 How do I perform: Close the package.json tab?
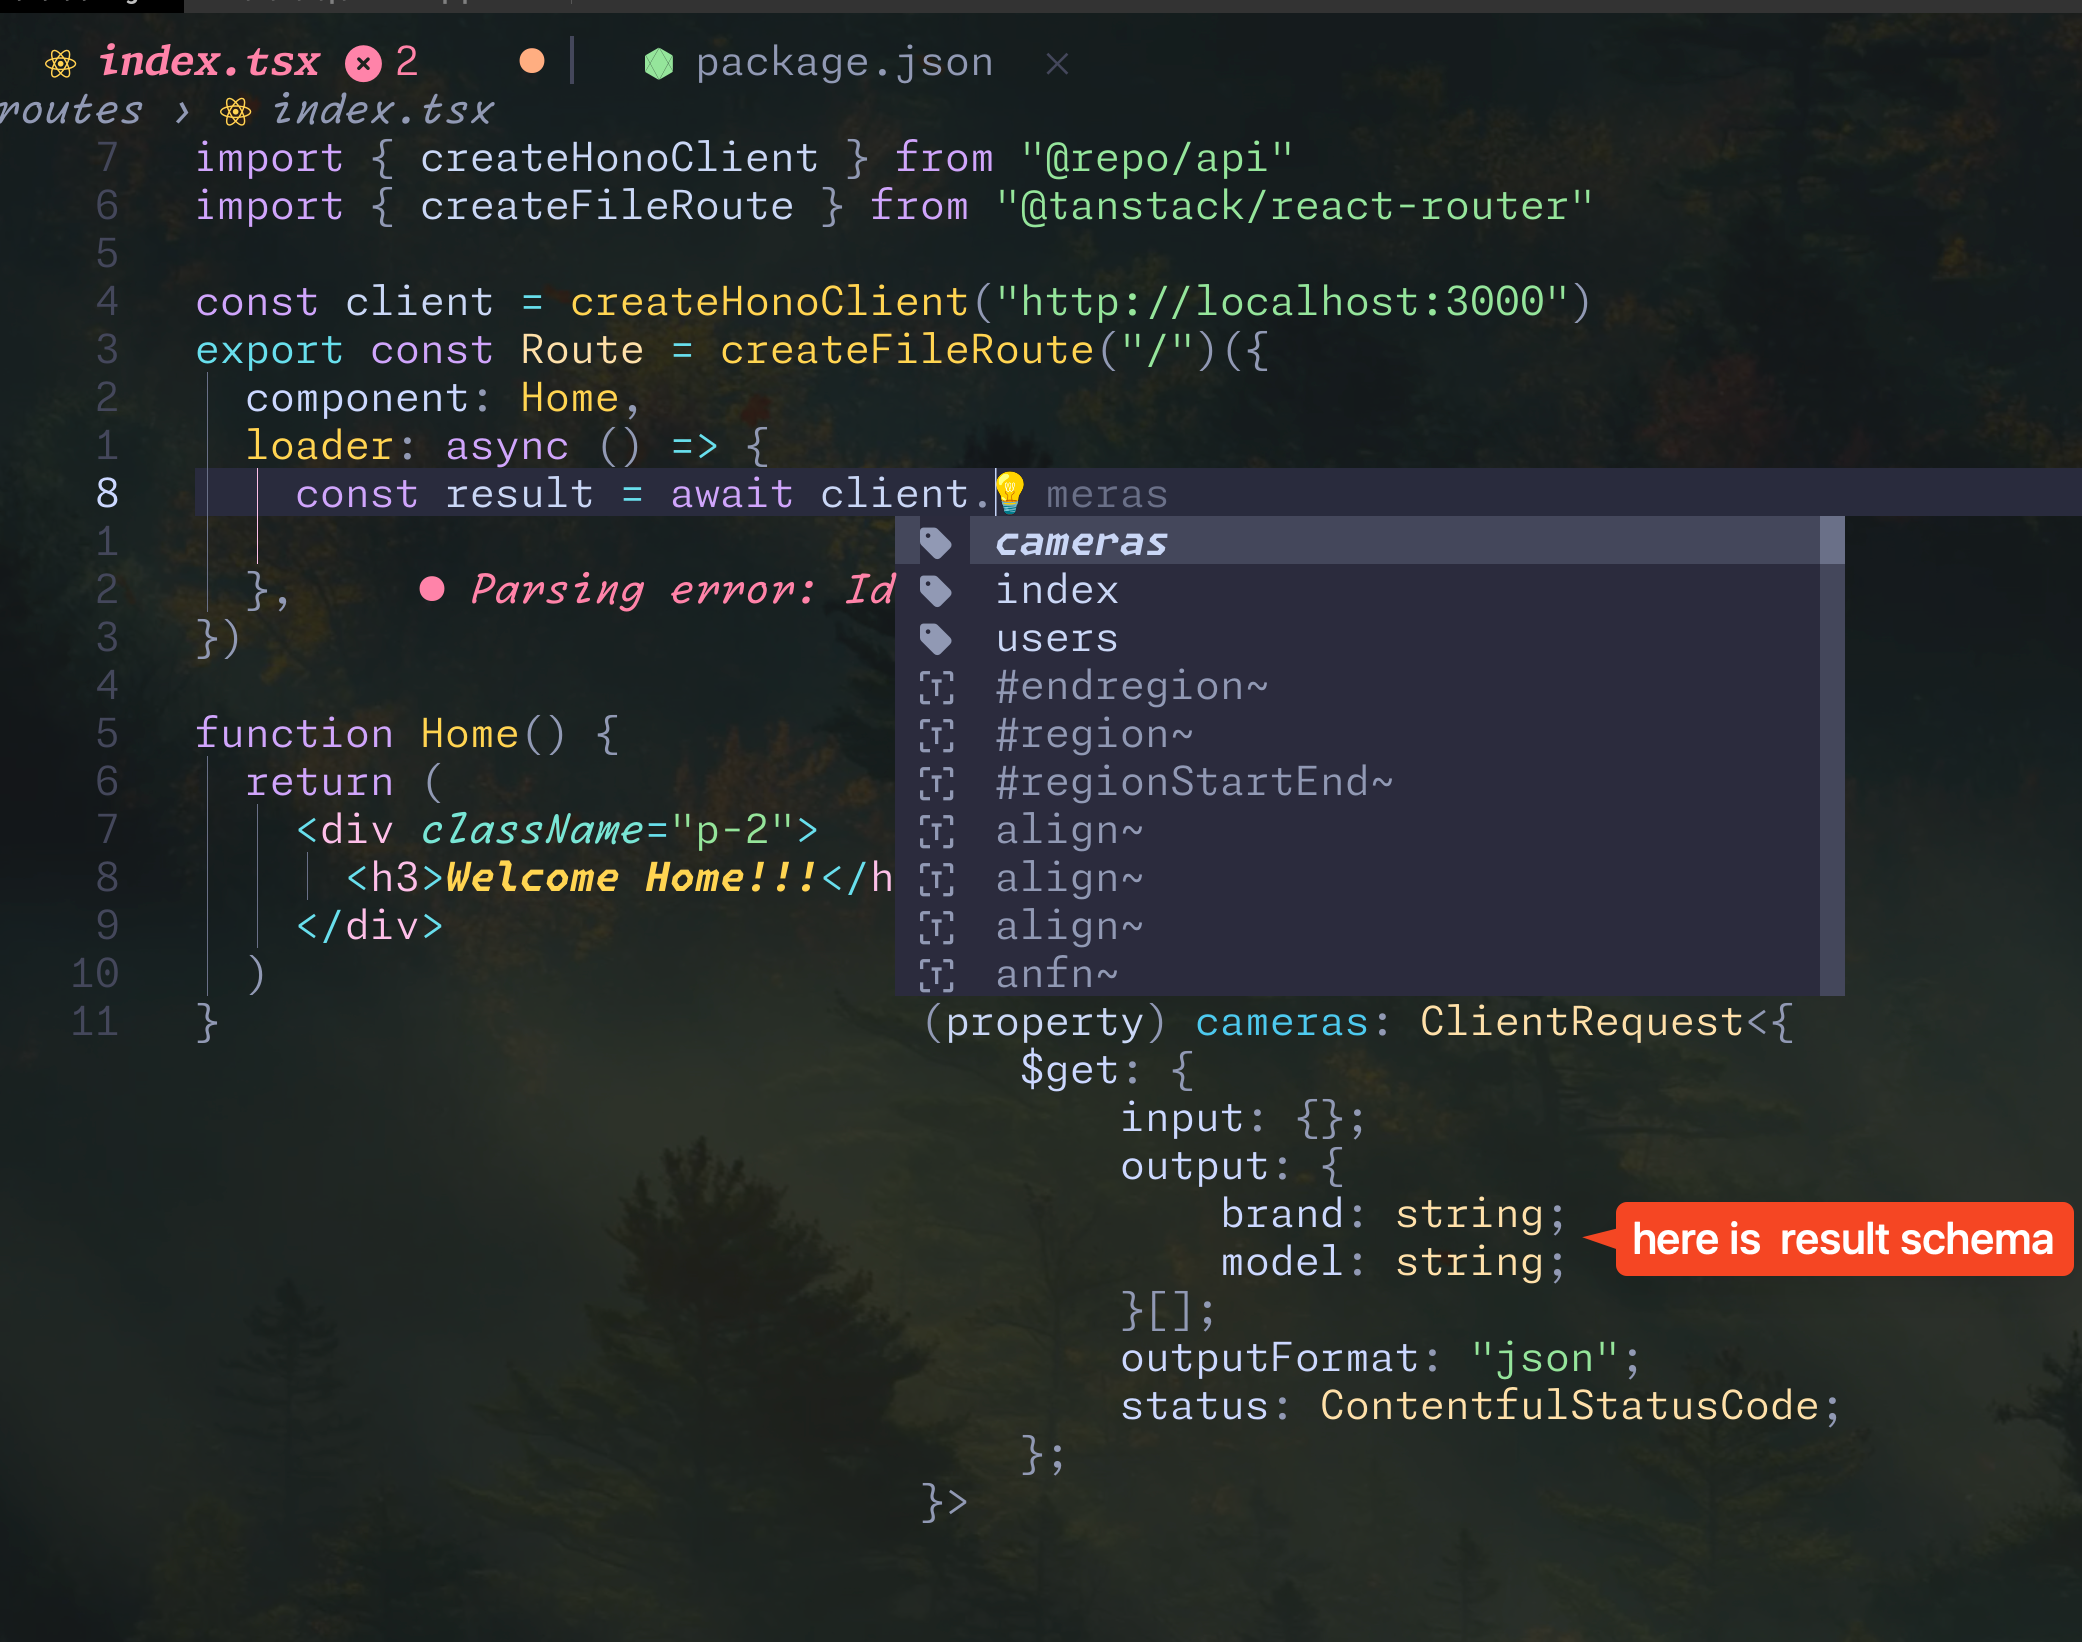tap(1057, 64)
